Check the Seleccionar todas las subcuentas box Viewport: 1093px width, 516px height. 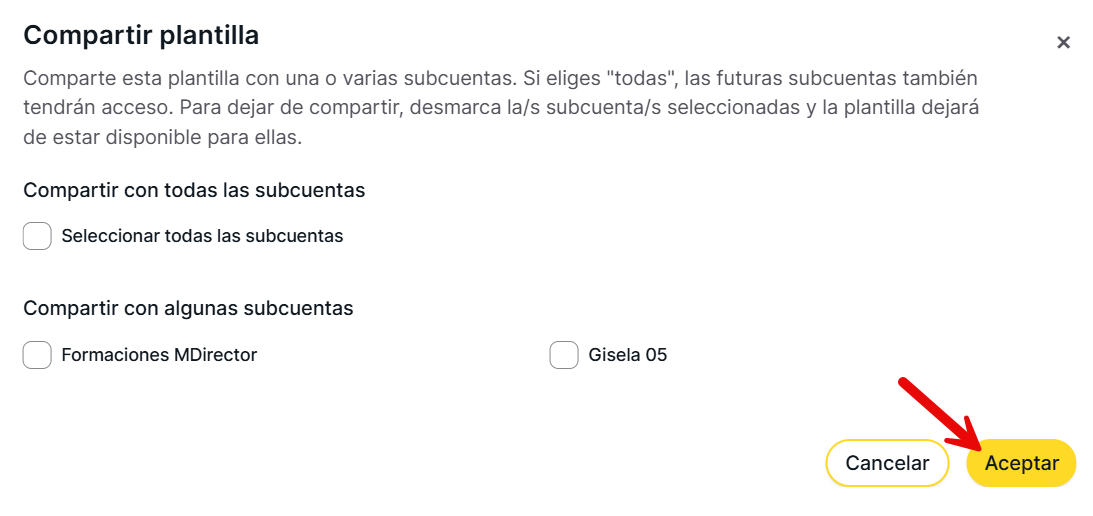[37, 236]
